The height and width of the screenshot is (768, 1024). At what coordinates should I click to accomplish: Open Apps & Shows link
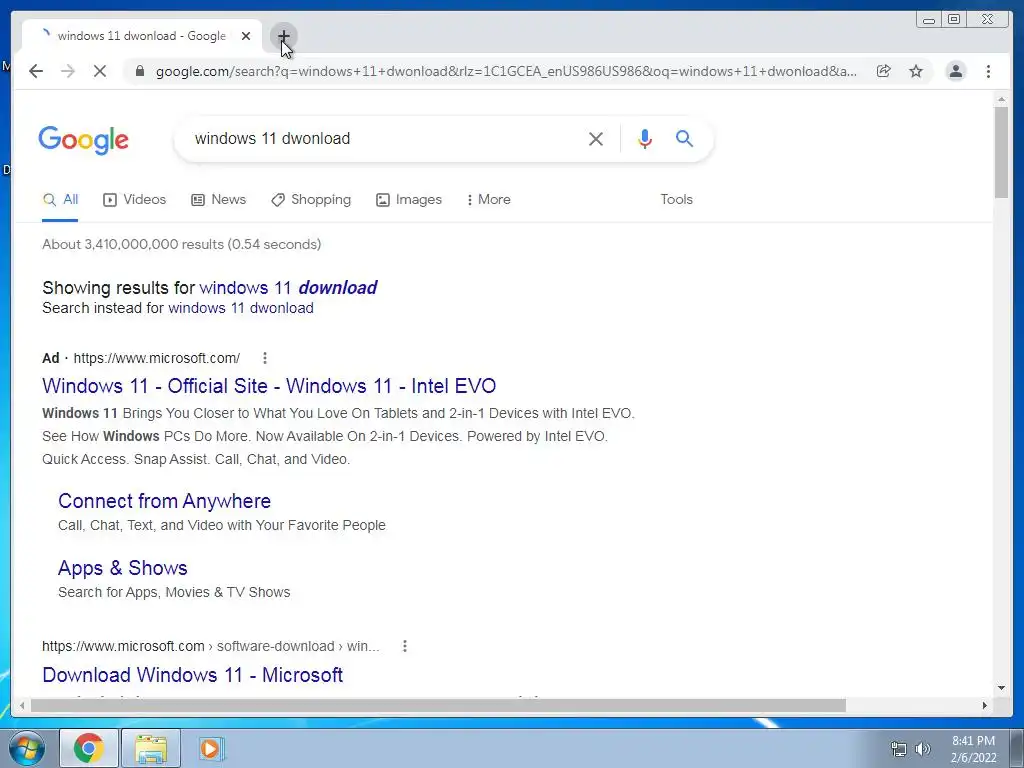coord(123,568)
